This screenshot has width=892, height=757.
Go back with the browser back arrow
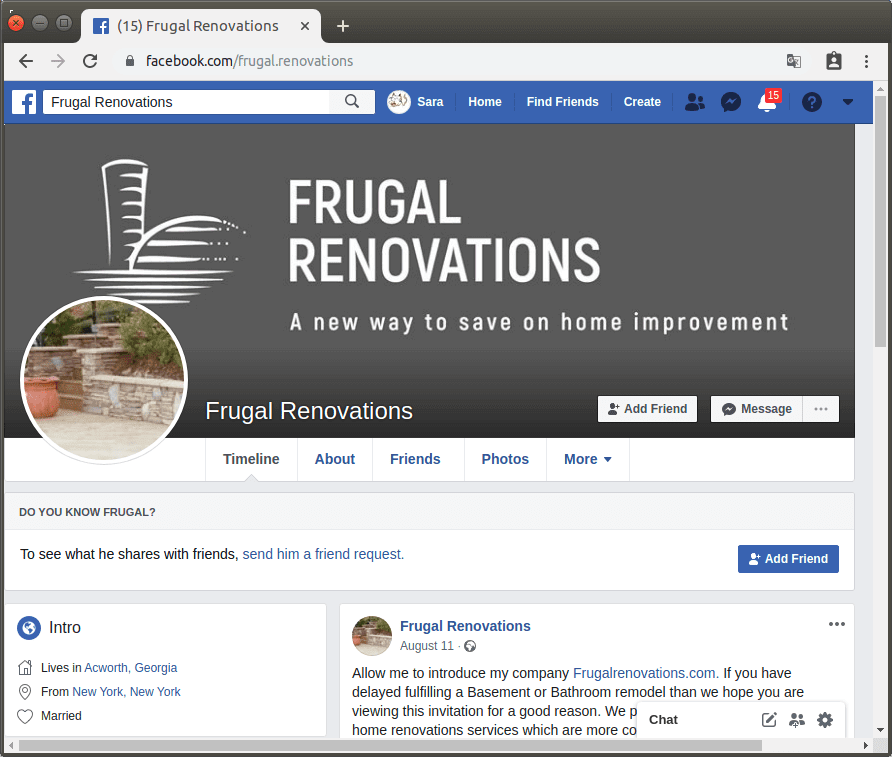coord(26,61)
